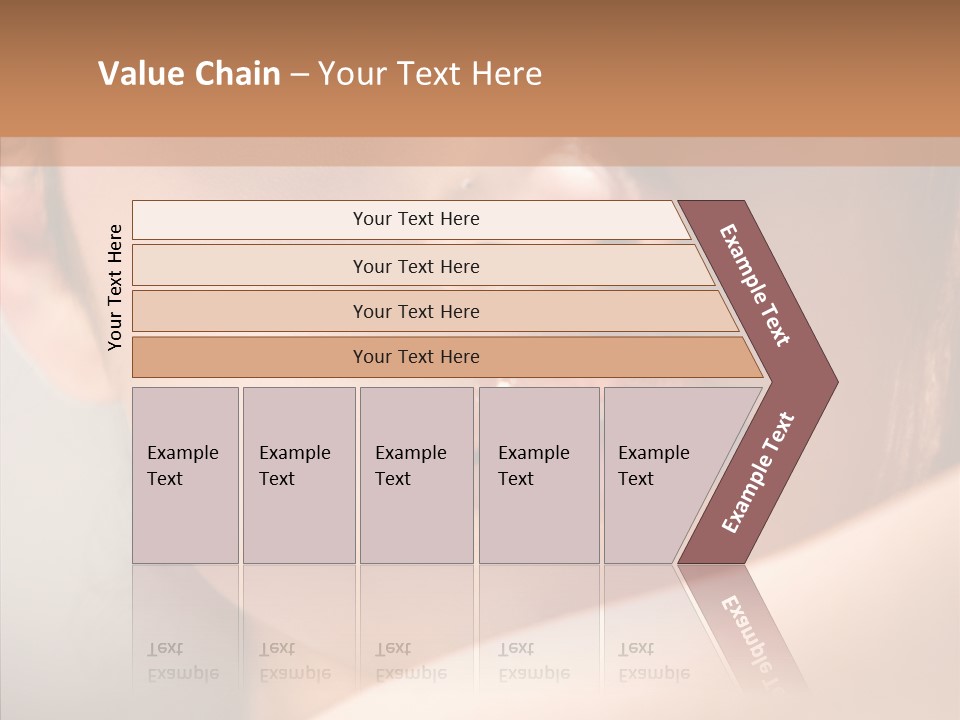This screenshot has width=960, height=720.
Task: Select the second 'Your Text Here' bar
Action: click(423, 266)
